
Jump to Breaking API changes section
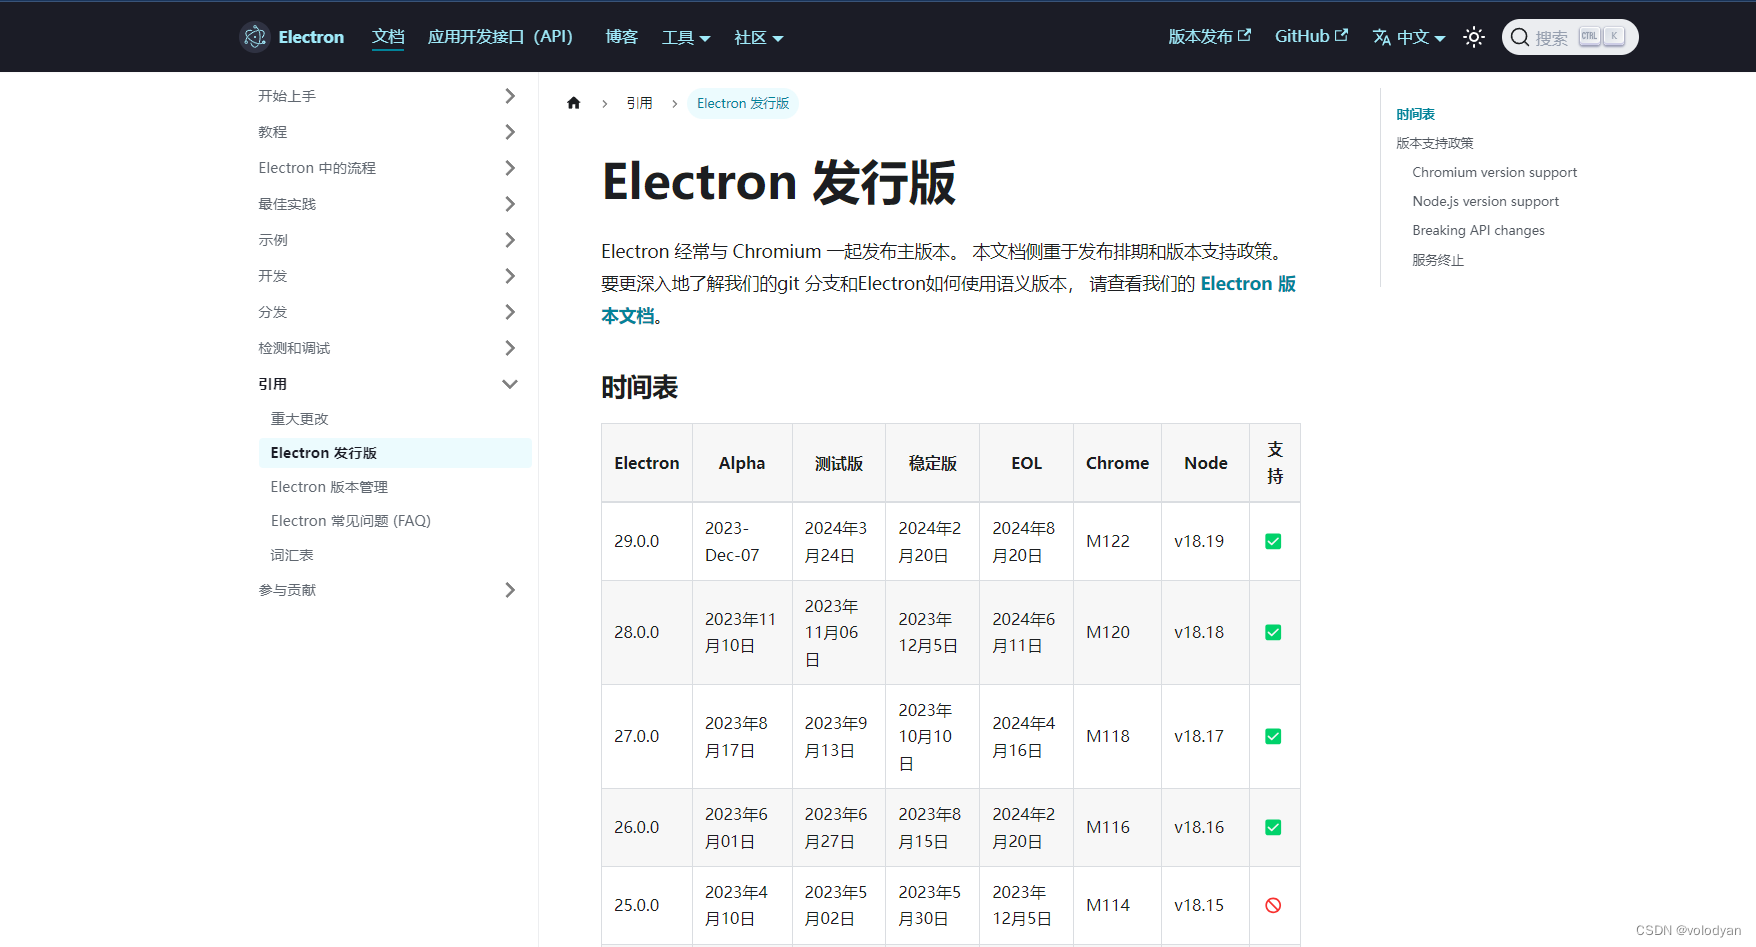click(1478, 230)
